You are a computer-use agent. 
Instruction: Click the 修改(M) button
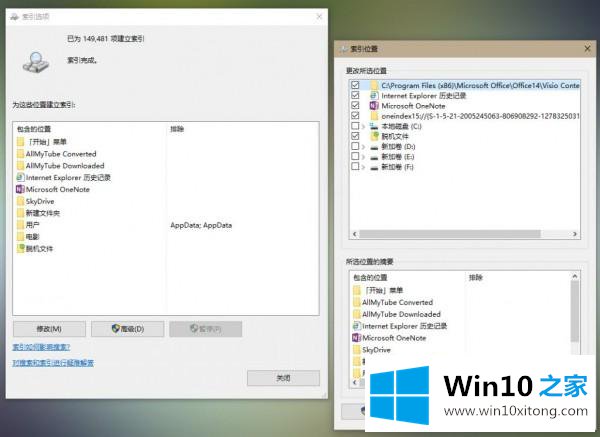click(49, 329)
